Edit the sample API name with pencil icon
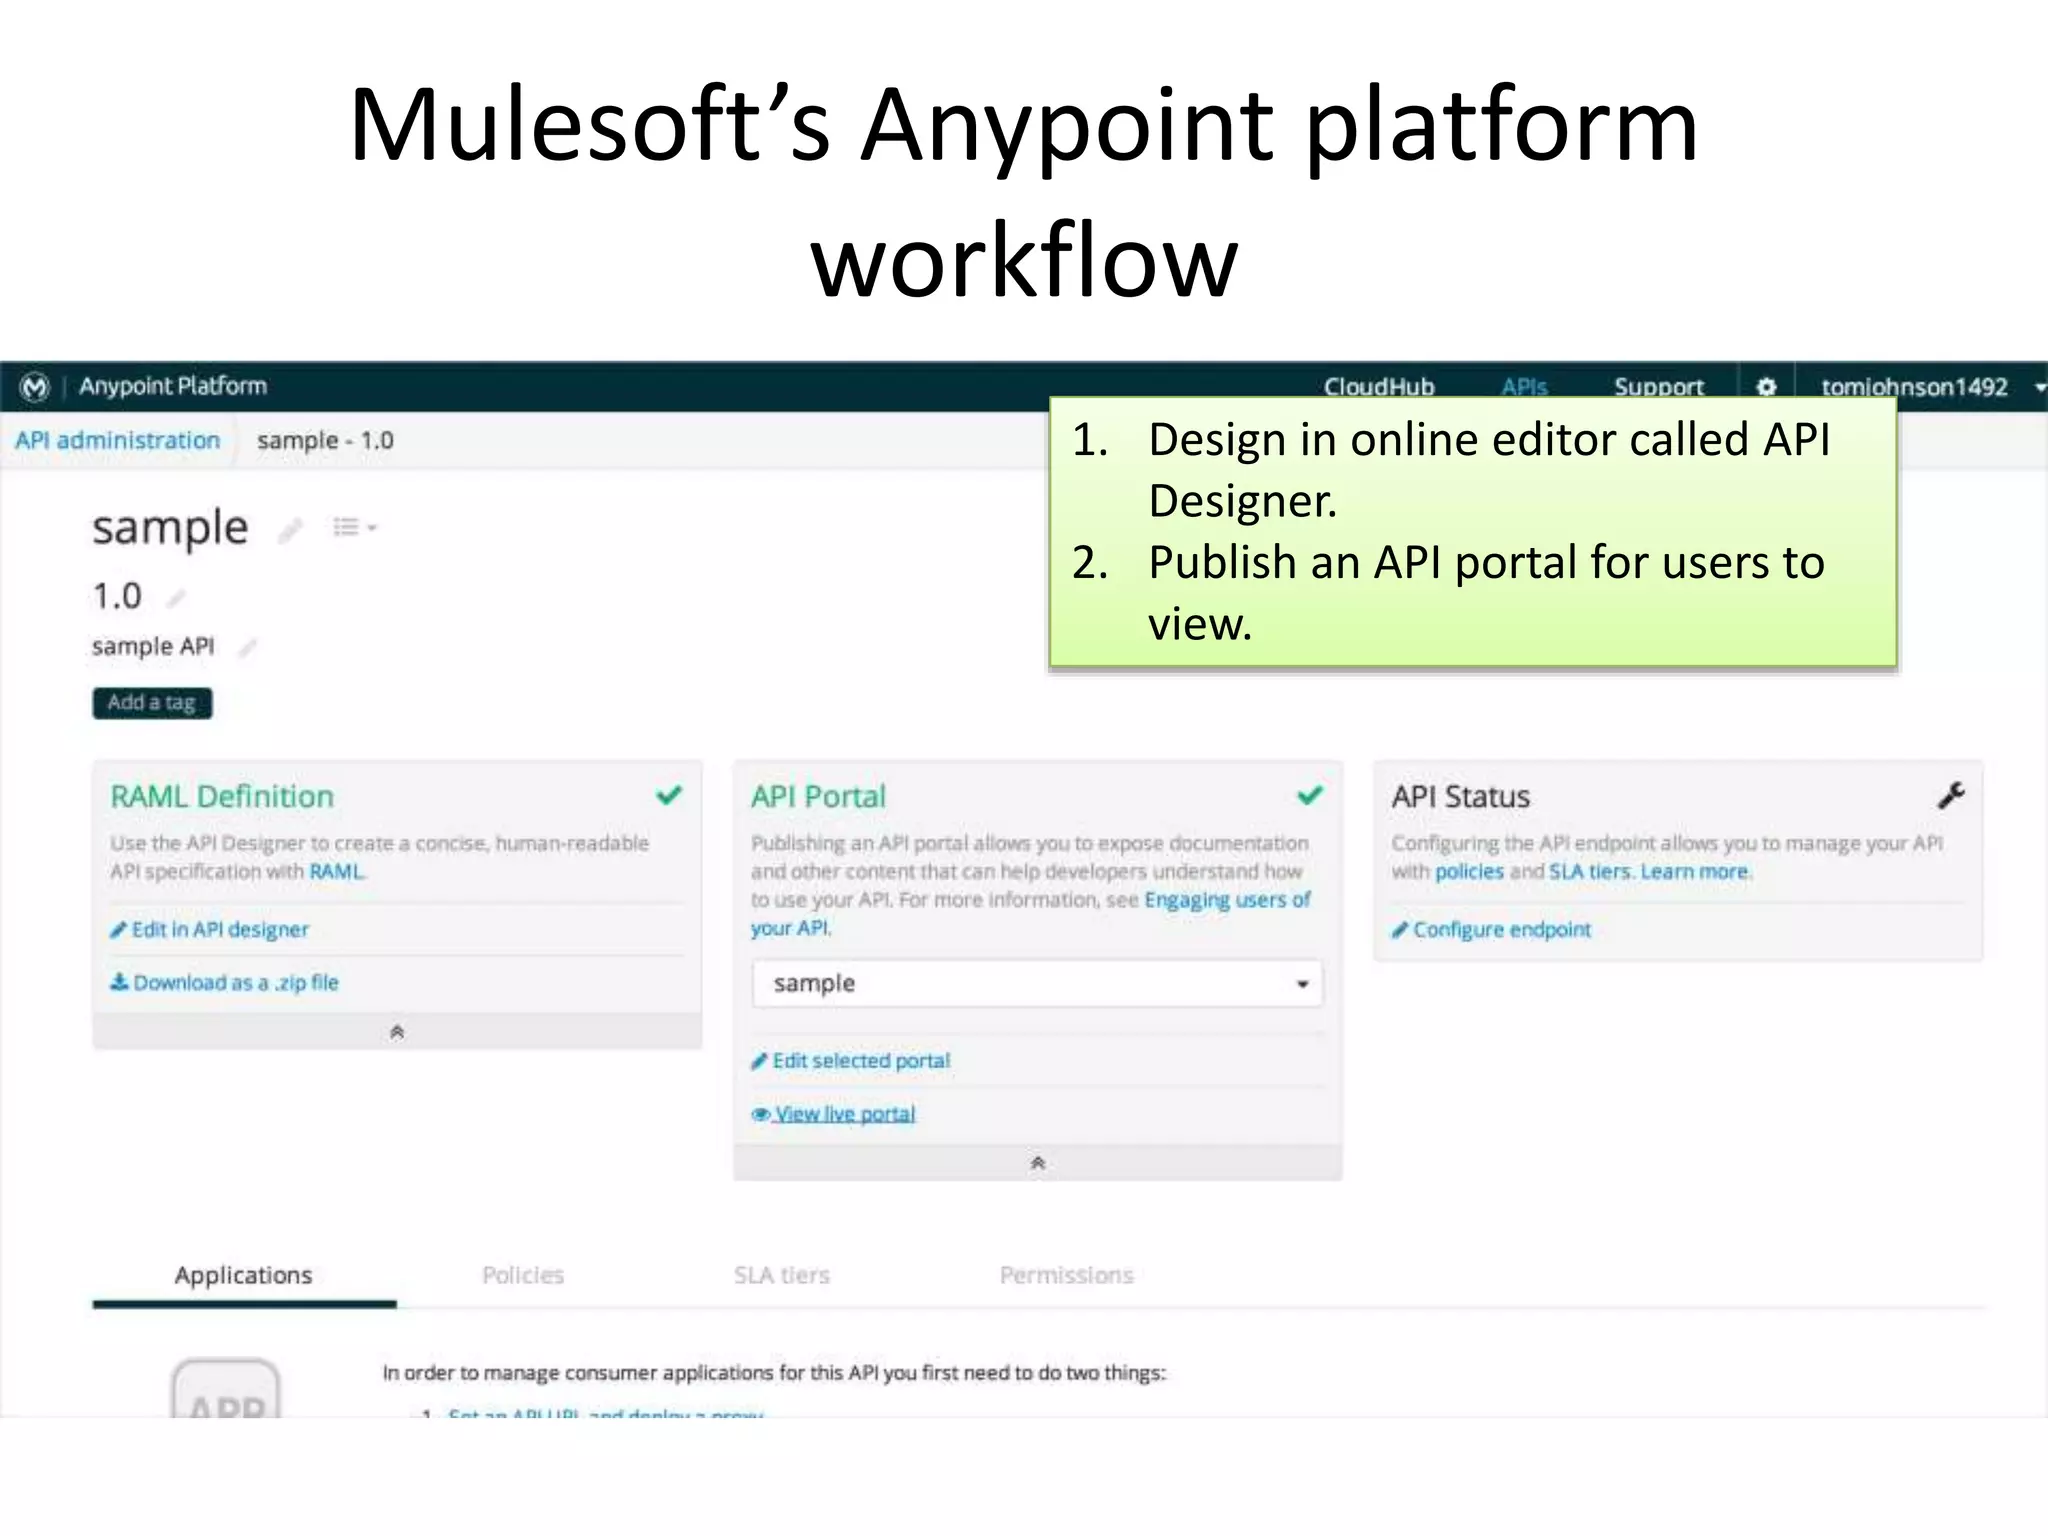The image size is (2048, 1536). pos(290,530)
